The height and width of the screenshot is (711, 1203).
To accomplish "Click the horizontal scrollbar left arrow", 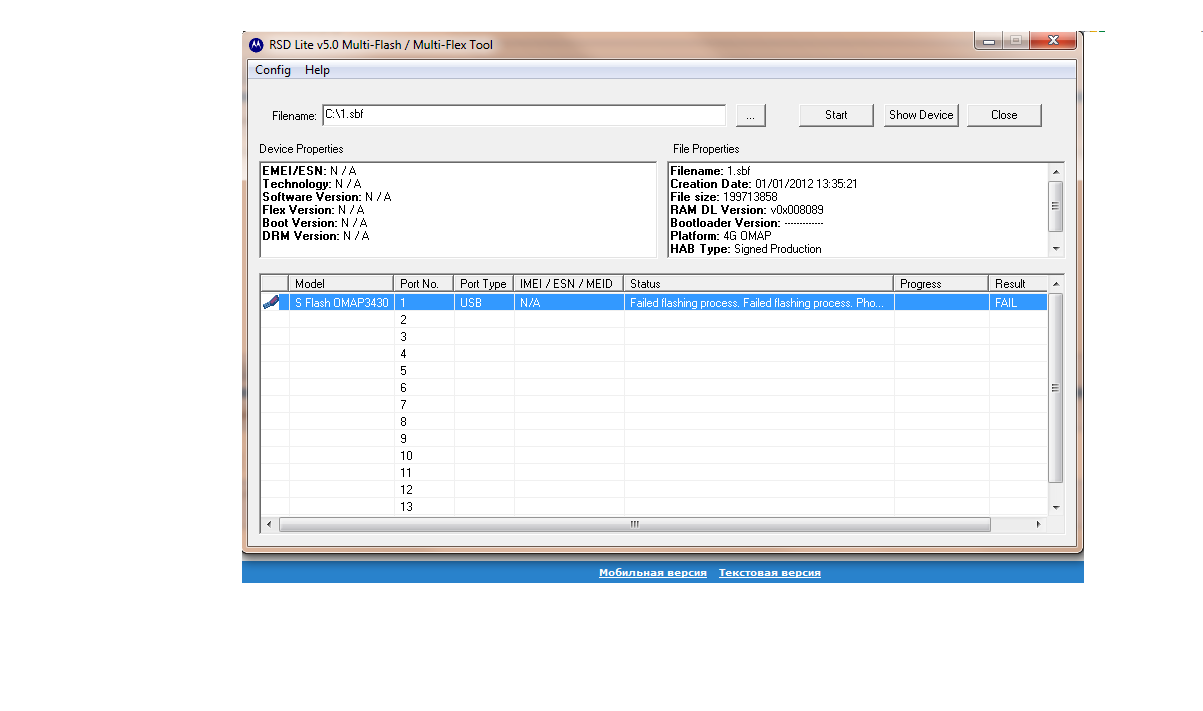I will click(x=269, y=524).
